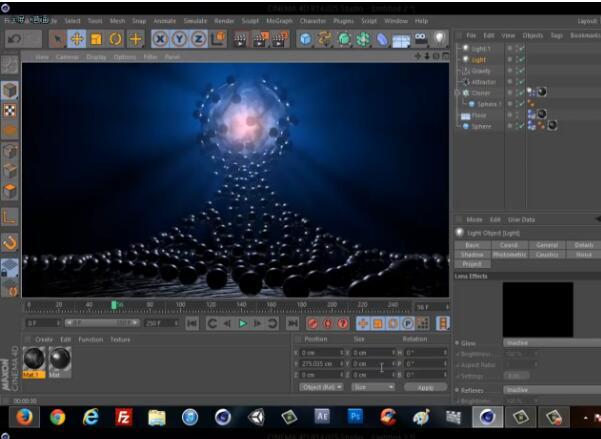Open the Glow type dropdown
The width and height of the screenshot is (601, 439).
pos(552,343)
